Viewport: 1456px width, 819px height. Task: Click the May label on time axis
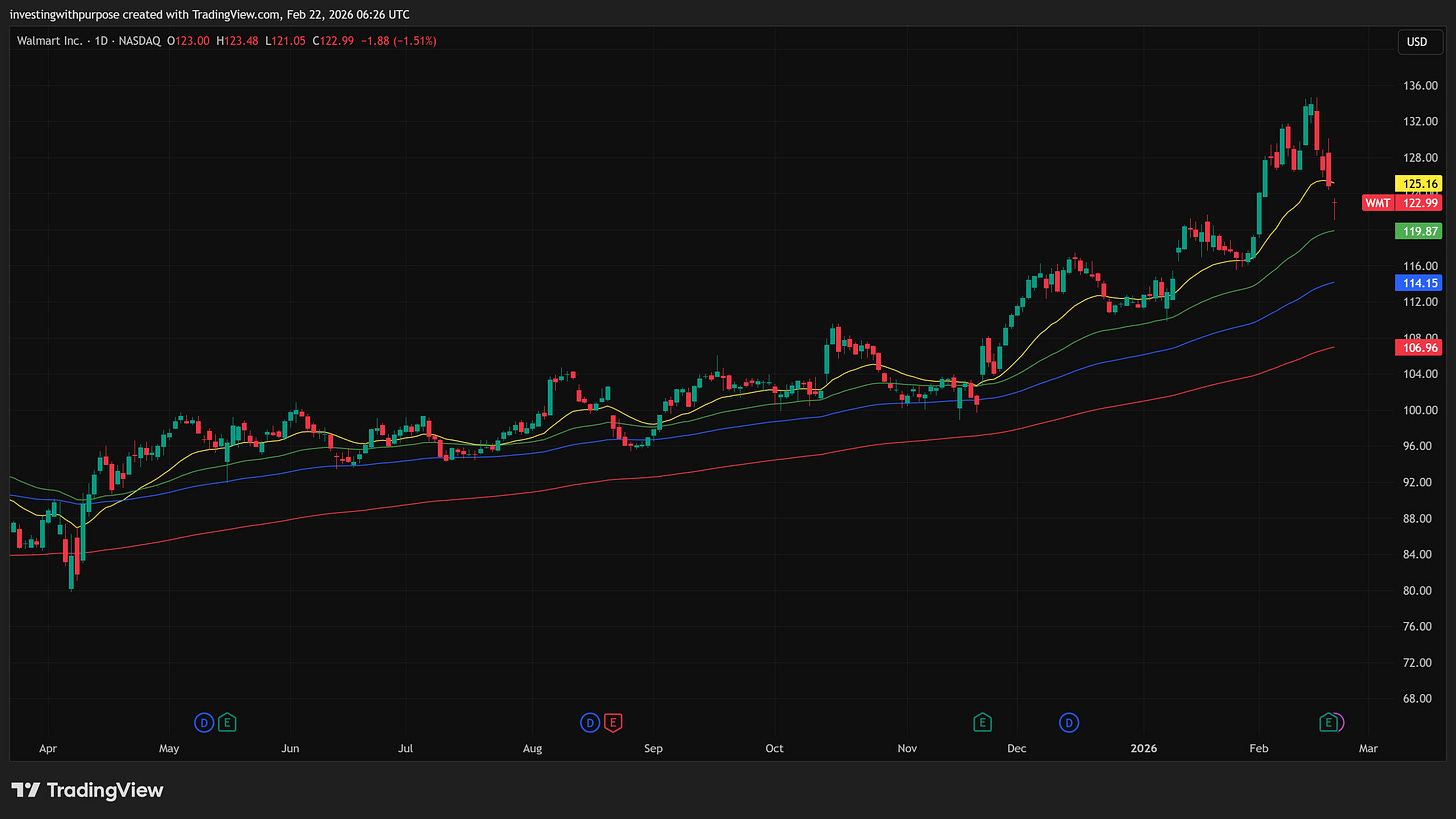tap(168, 748)
